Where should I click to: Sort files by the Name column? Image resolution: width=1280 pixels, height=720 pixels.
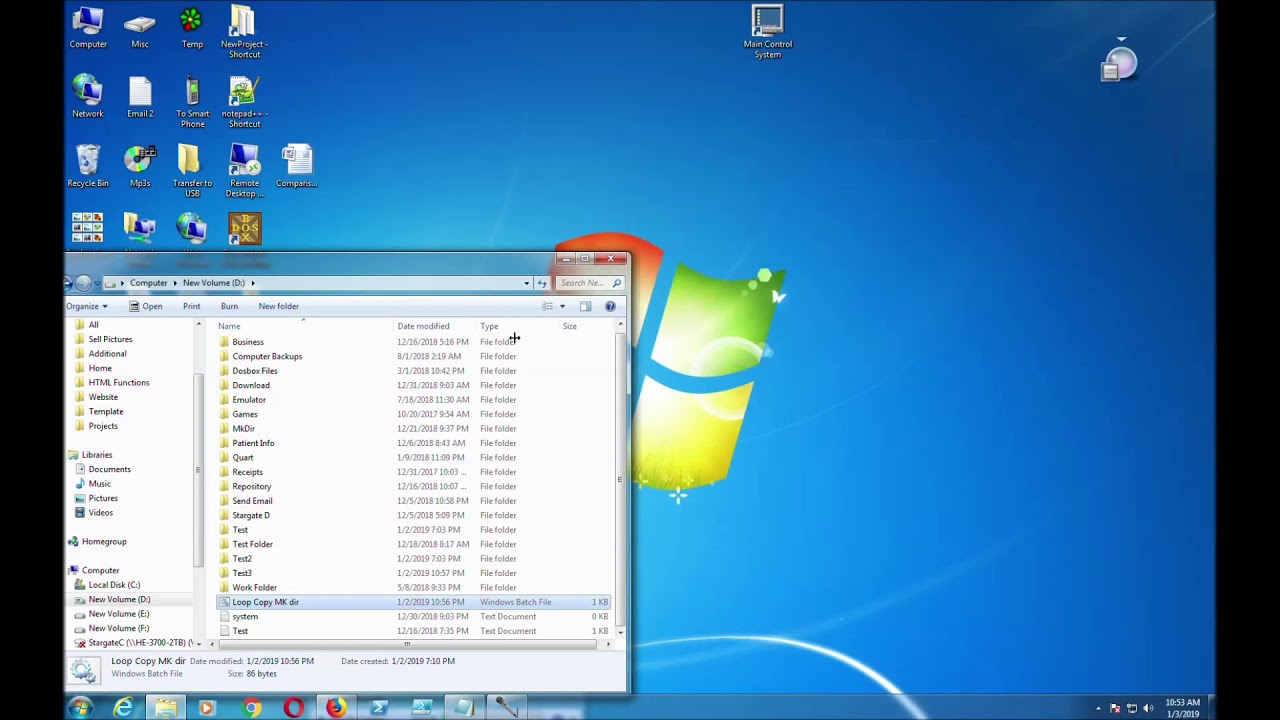(x=304, y=326)
